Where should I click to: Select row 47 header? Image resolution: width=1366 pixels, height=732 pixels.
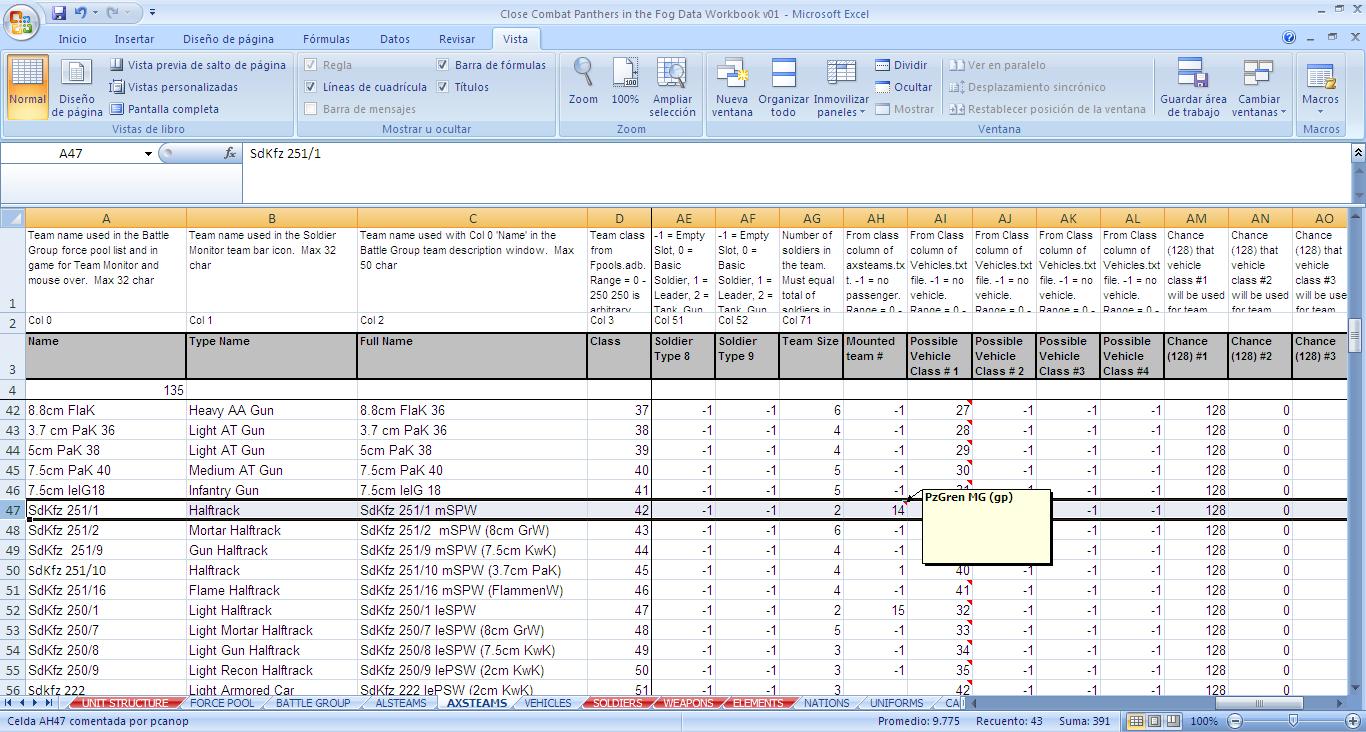click(13, 510)
